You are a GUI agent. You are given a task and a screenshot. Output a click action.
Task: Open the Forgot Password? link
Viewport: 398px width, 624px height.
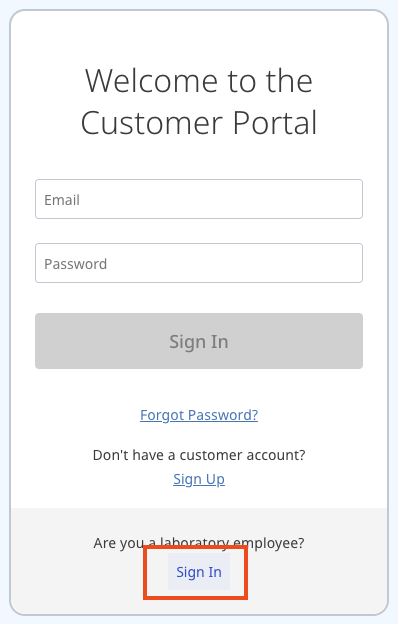pos(199,415)
